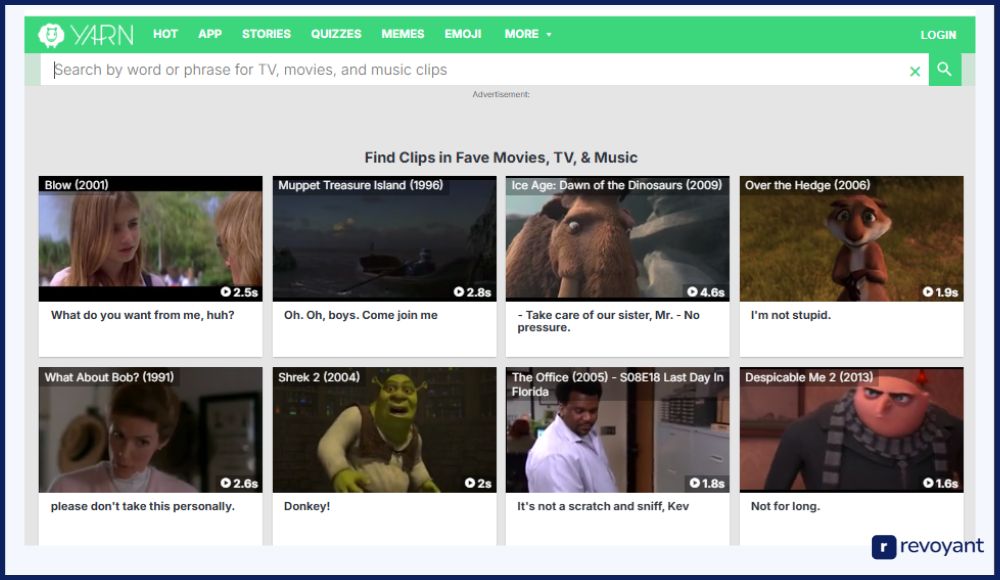Expand the MORE dropdown menu

tap(528, 34)
